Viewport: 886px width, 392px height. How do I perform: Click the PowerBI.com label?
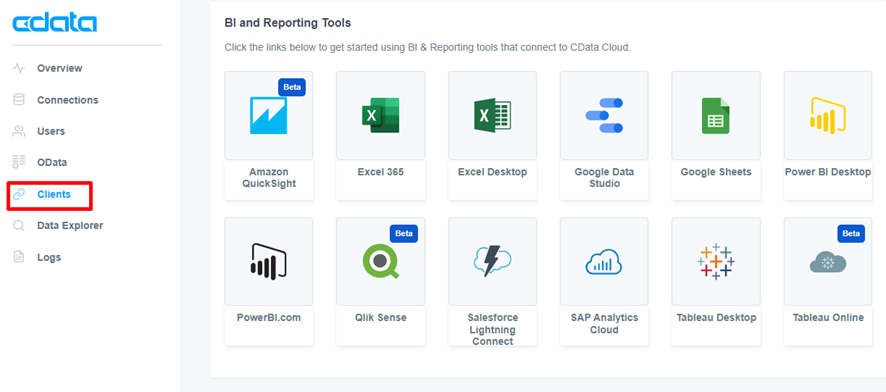click(269, 318)
